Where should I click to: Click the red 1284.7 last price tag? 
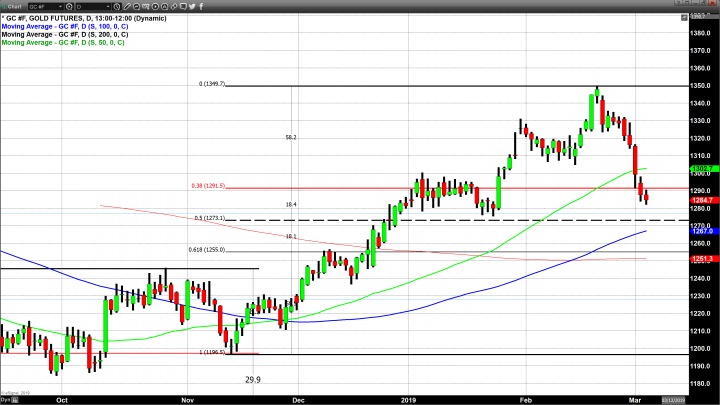[x=702, y=200]
